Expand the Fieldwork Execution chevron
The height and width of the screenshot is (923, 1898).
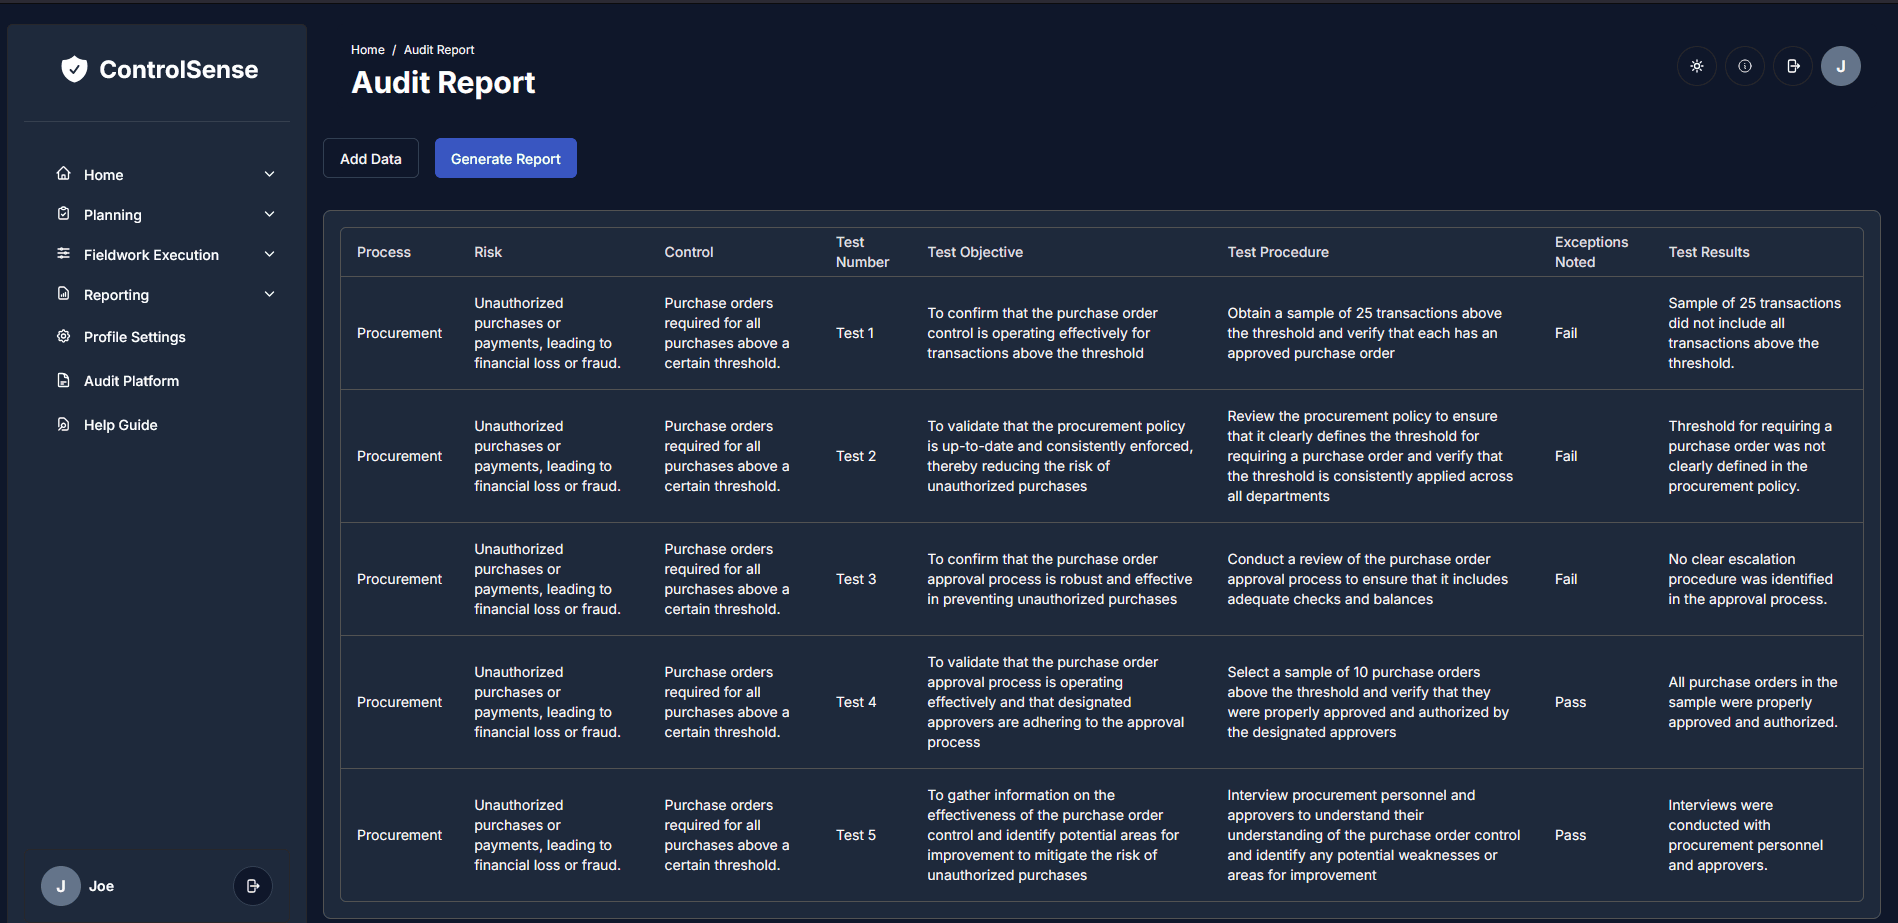[269, 254]
